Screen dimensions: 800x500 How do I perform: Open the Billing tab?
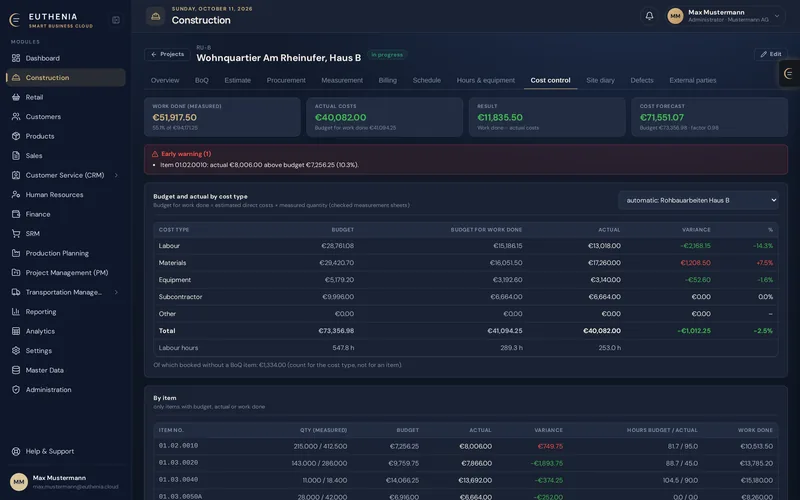pyautogui.click(x=388, y=80)
